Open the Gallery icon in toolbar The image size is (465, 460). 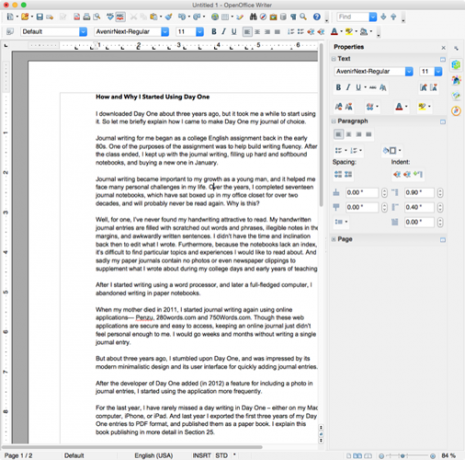click(x=273, y=17)
